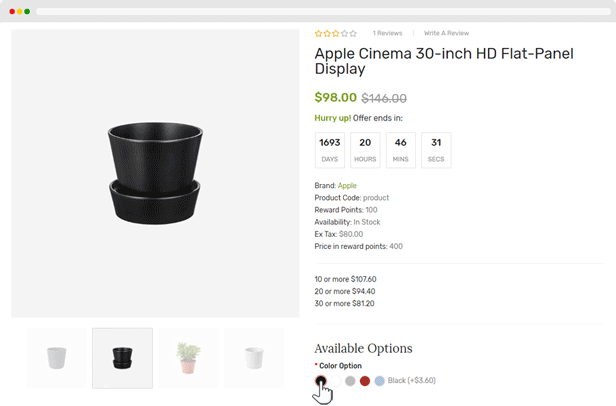Show the pink planter with plant thumbnail
Screen dimensions: 616x406
point(188,358)
